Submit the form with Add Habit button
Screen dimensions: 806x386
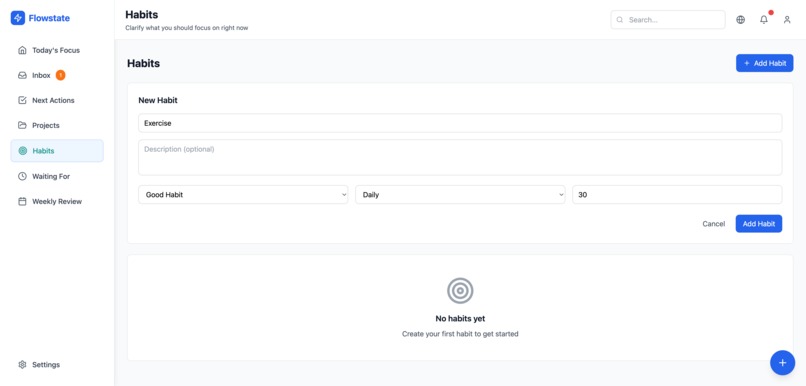point(759,224)
